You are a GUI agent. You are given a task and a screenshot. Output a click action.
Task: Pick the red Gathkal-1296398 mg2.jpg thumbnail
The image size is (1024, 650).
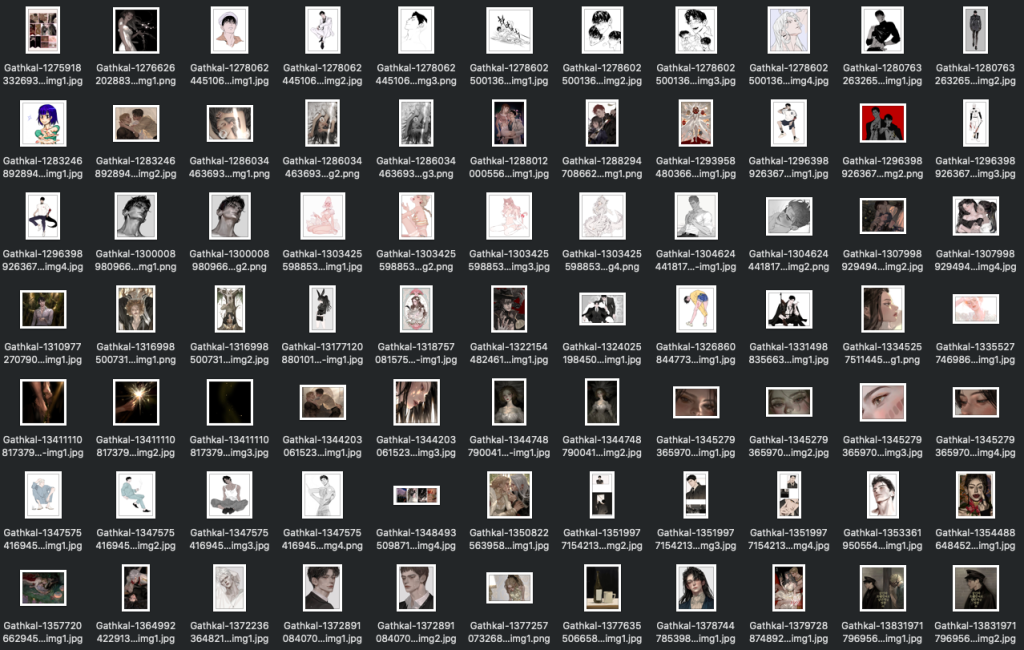[x=883, y=123]
